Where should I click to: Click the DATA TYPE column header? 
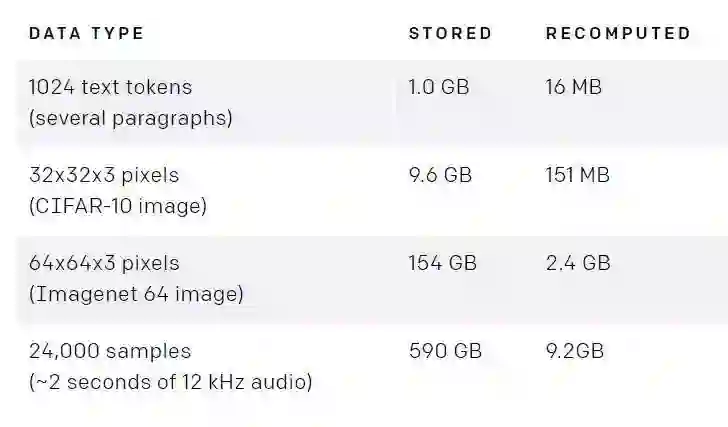pos(86,33)
